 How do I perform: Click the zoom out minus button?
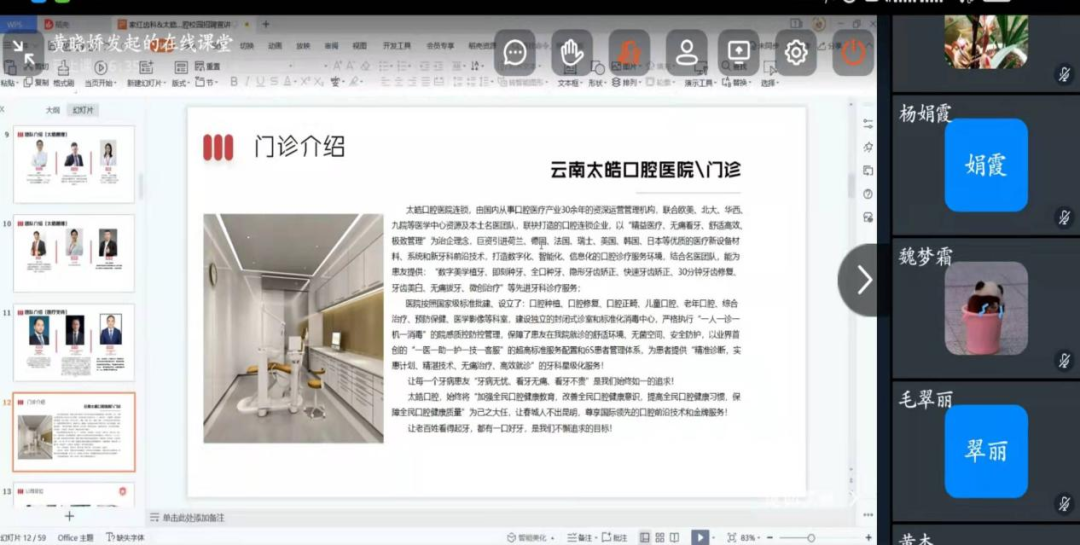point(770,537)
